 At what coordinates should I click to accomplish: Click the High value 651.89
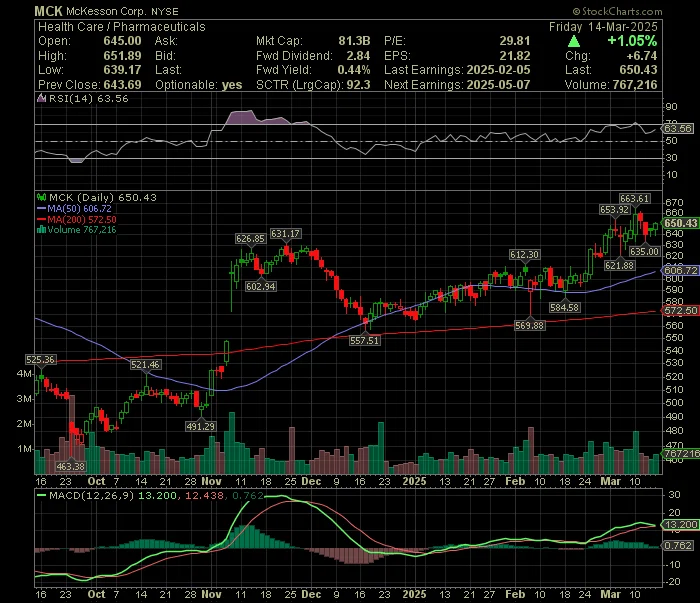(122, 56)
